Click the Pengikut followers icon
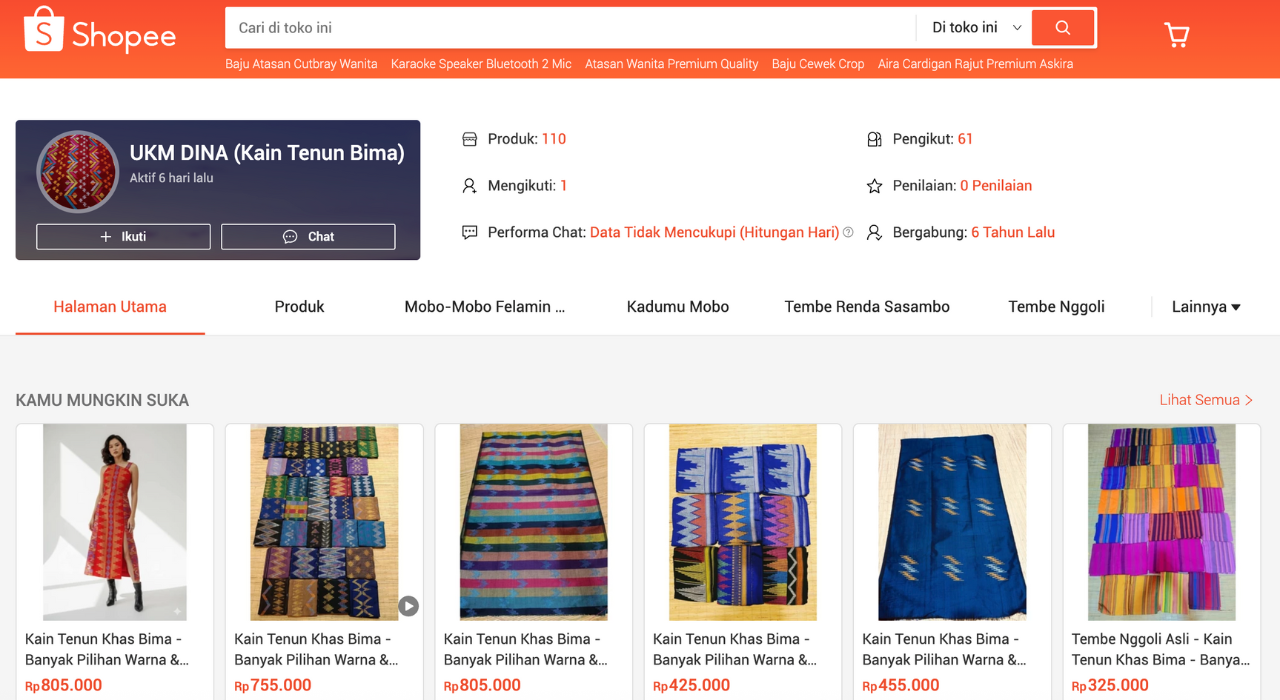 (874, 139)
